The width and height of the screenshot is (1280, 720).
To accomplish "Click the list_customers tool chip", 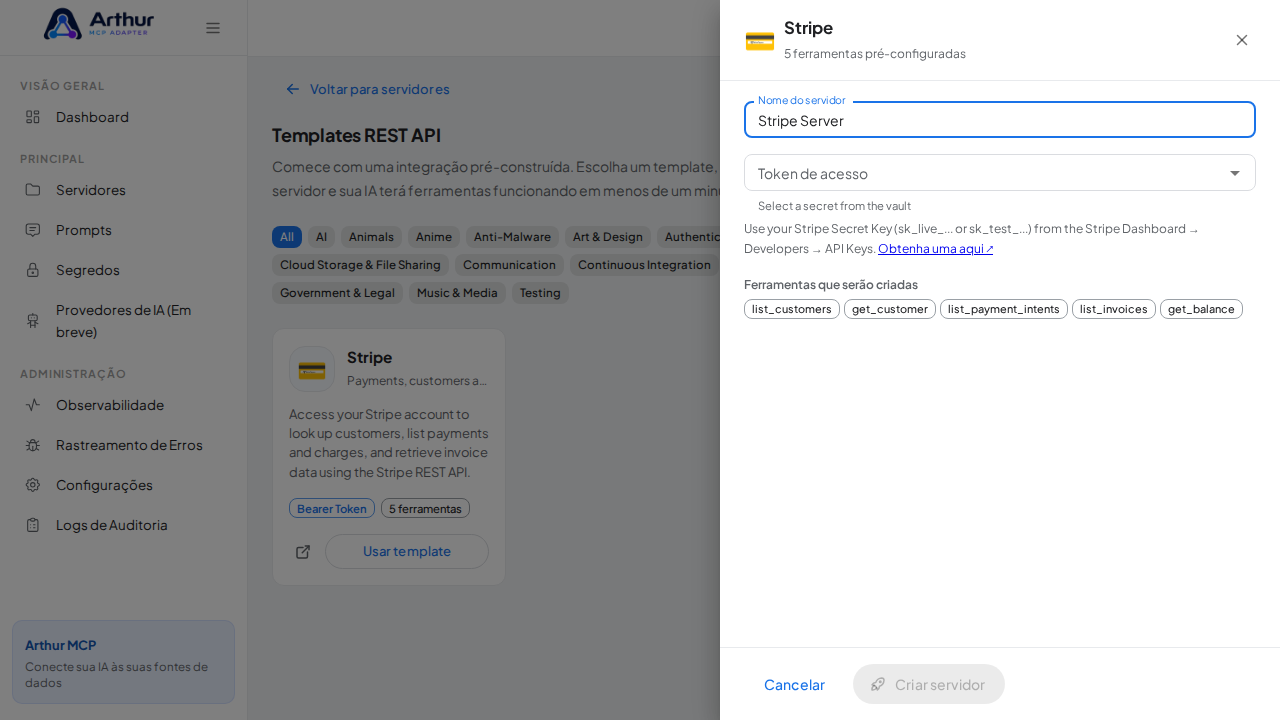I will 792,309.
